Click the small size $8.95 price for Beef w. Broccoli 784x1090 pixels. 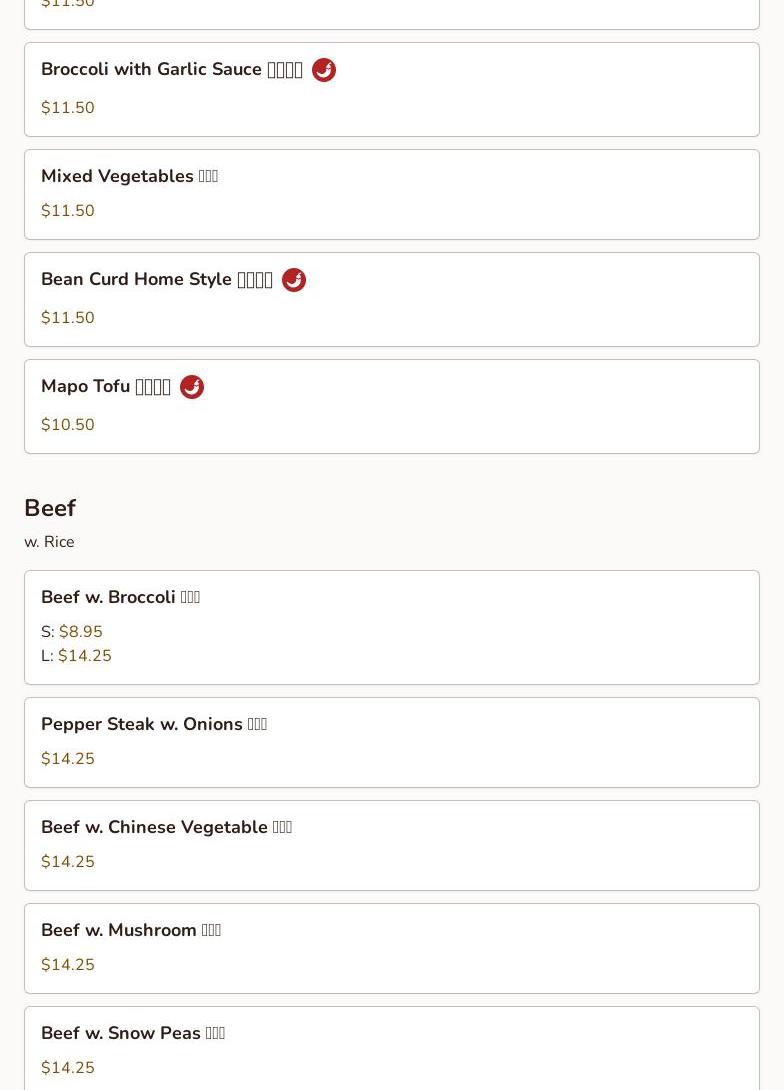80,632
